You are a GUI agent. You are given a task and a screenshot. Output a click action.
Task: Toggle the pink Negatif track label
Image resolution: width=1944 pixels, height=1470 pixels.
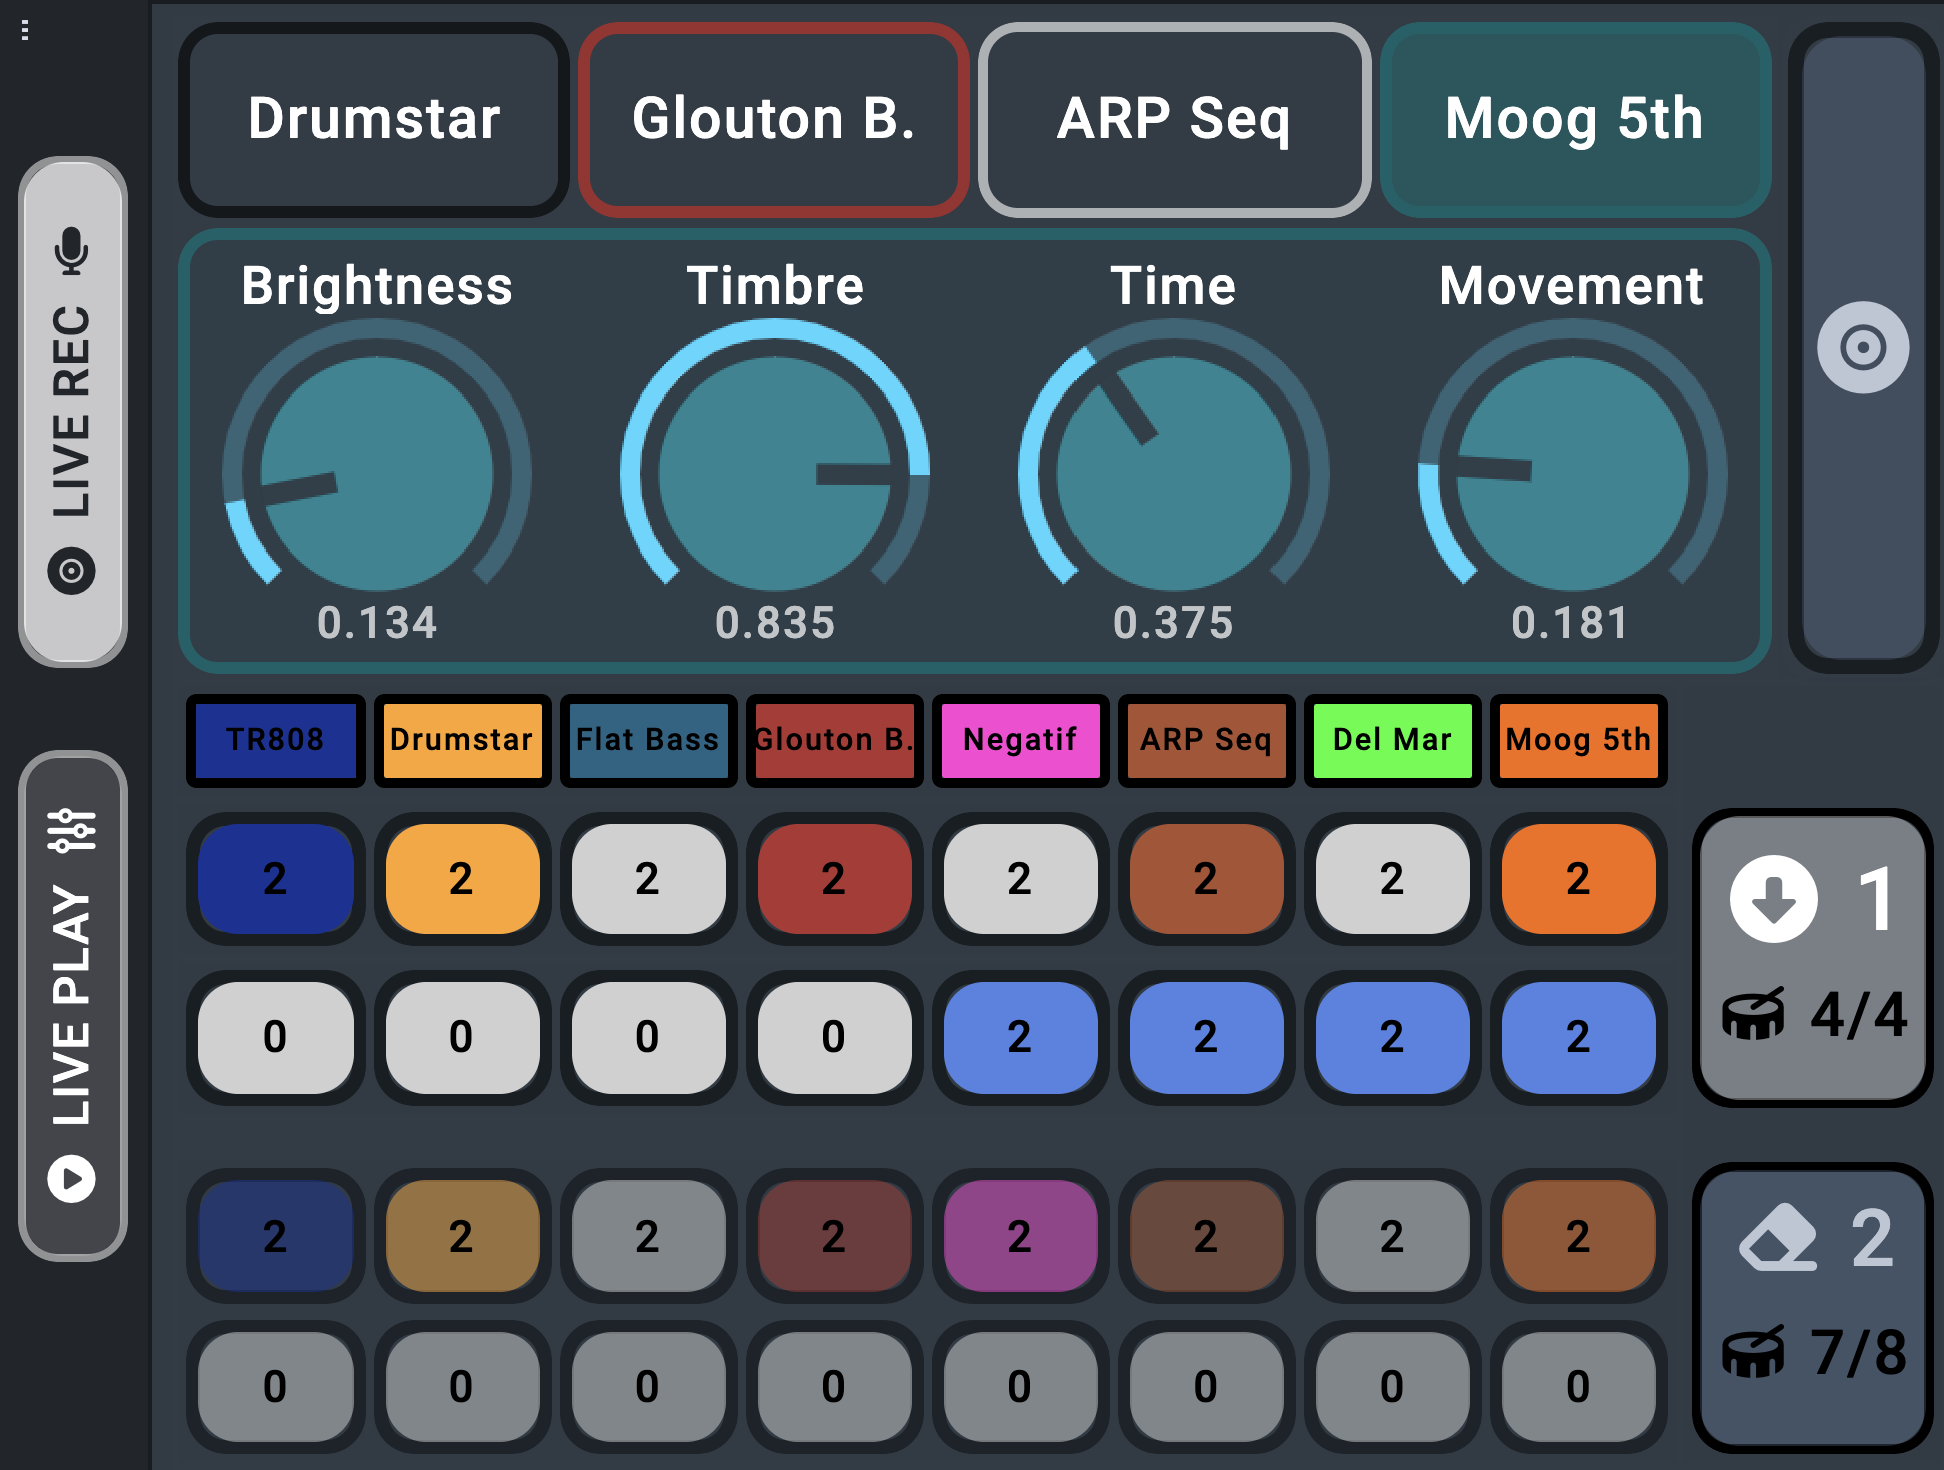click(1019, 740)
